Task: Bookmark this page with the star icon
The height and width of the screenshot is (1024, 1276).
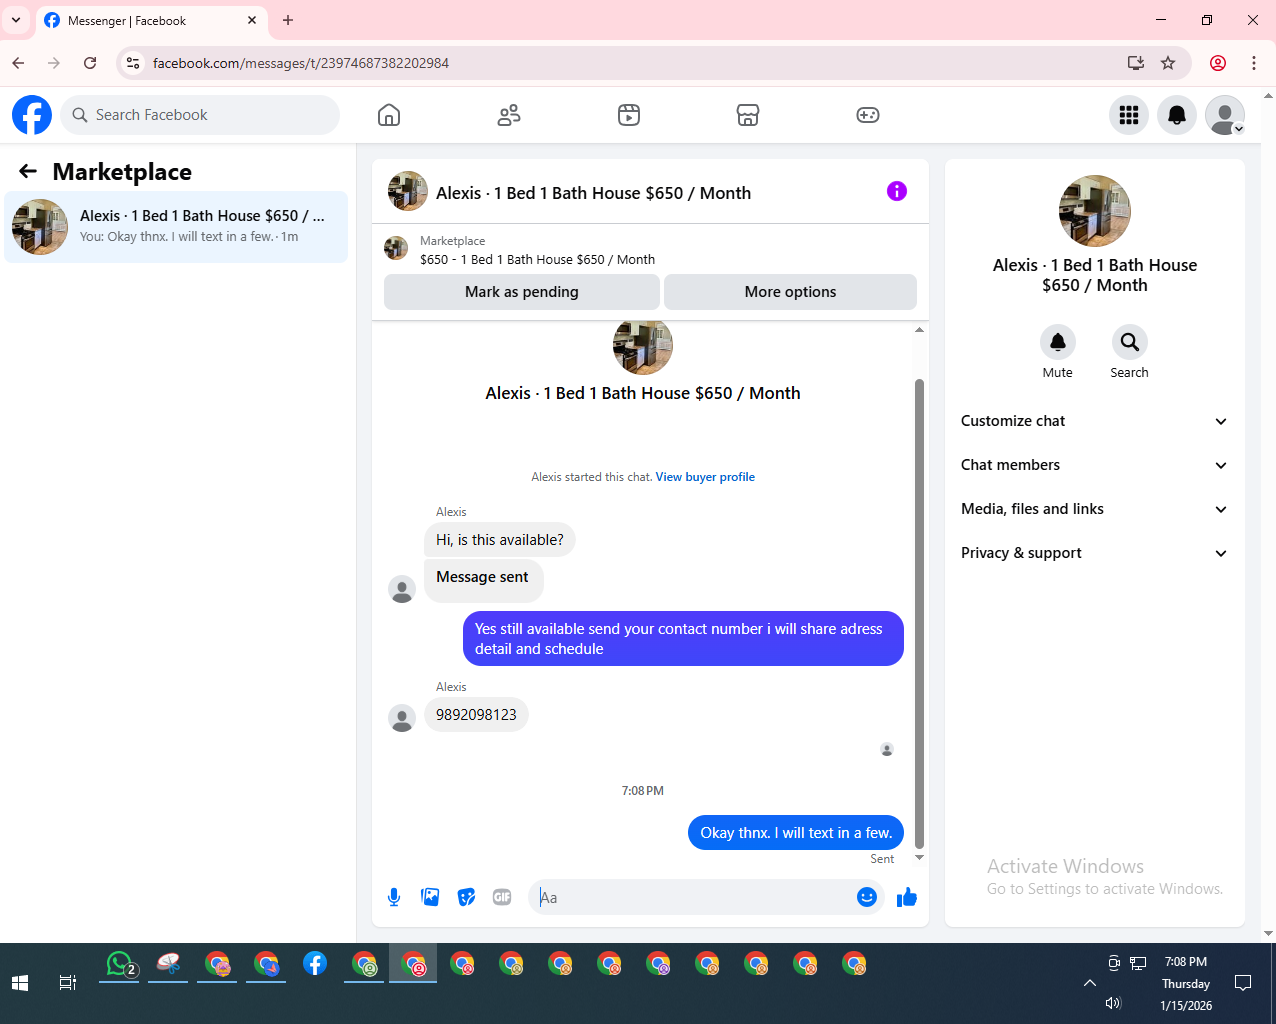Action: 1168,63
